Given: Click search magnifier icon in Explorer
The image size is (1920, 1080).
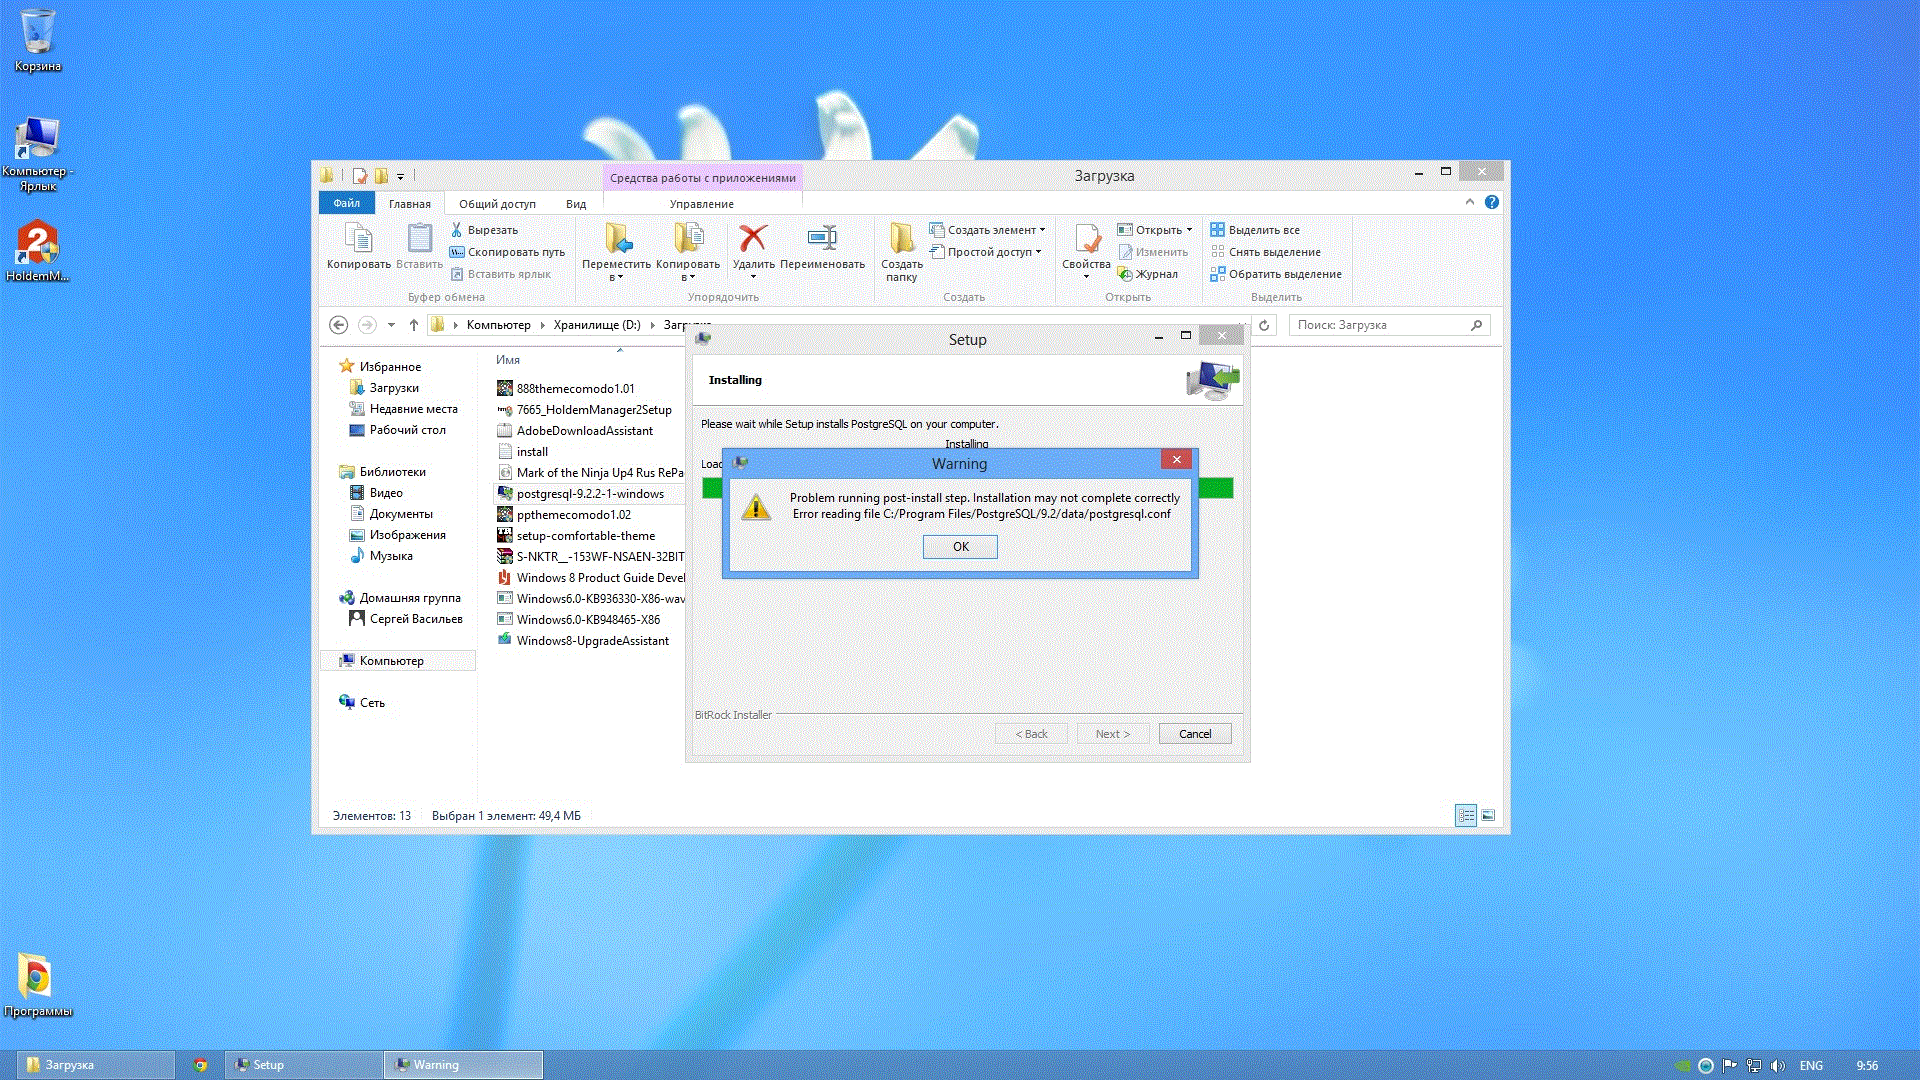Looking at the screenshot, I should (x=1476, y=325).
